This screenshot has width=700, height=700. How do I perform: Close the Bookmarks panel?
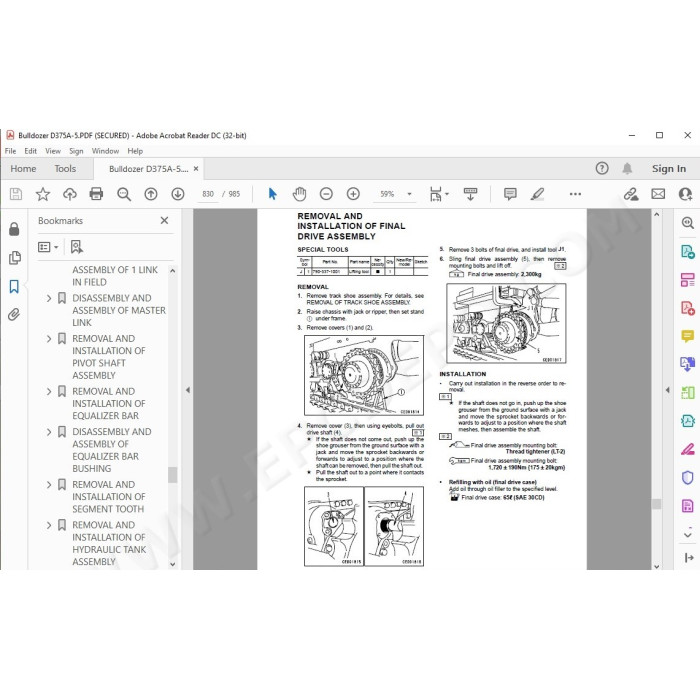[x=164, y=220]
